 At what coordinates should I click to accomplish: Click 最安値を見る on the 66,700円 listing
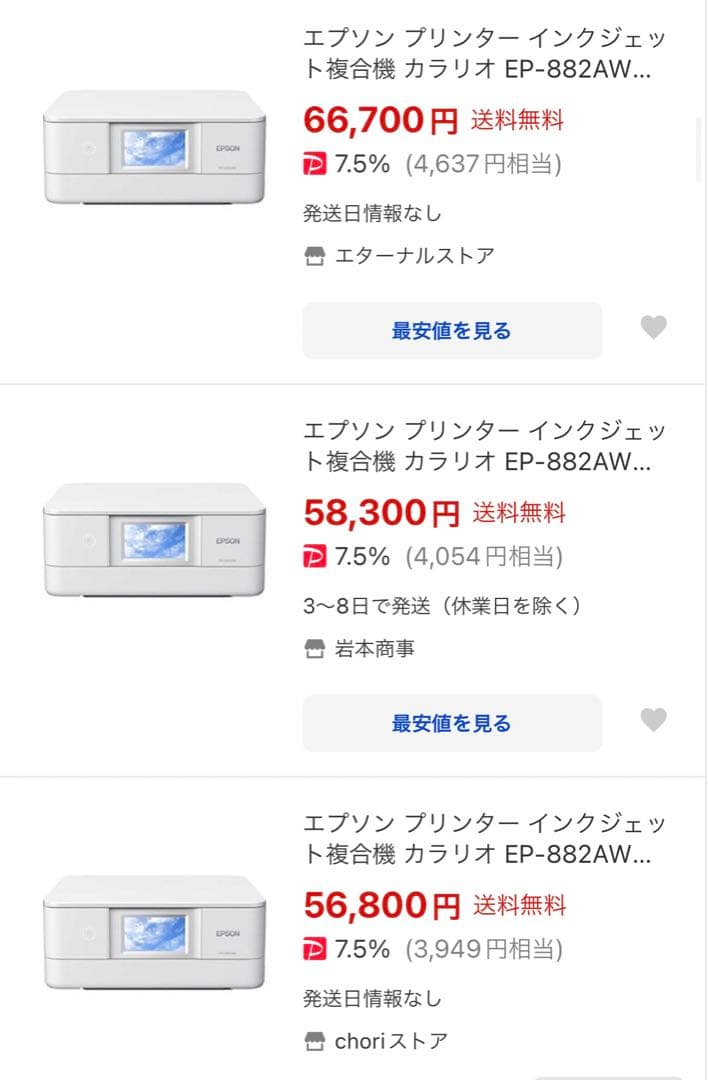tap(452, 330)
